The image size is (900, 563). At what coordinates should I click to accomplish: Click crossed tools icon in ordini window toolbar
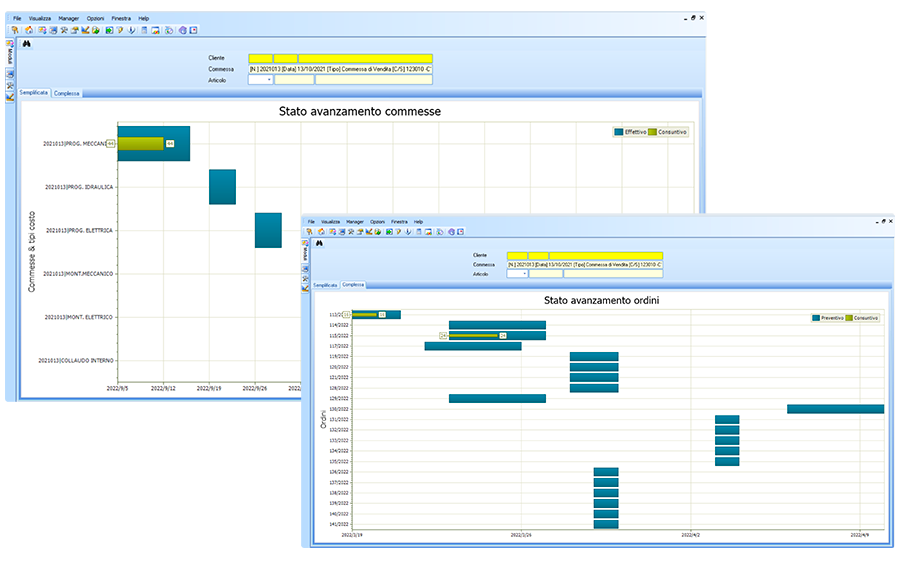[351, 231]
